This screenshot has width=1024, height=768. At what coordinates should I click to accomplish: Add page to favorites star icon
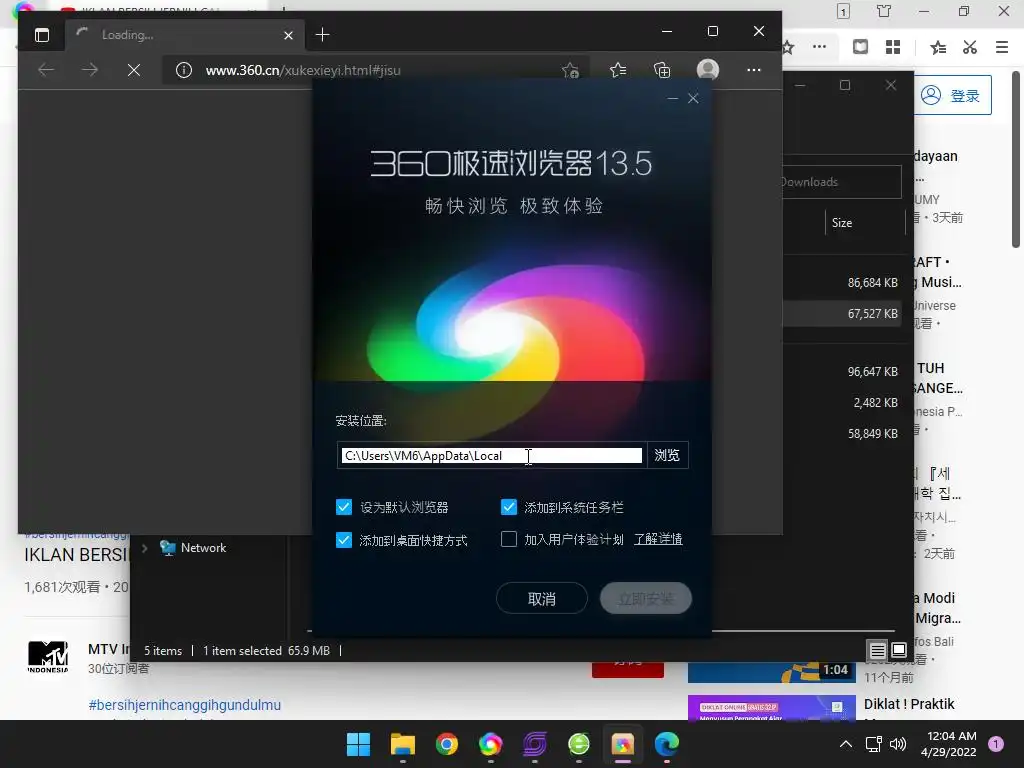click(x=570, y=70)
